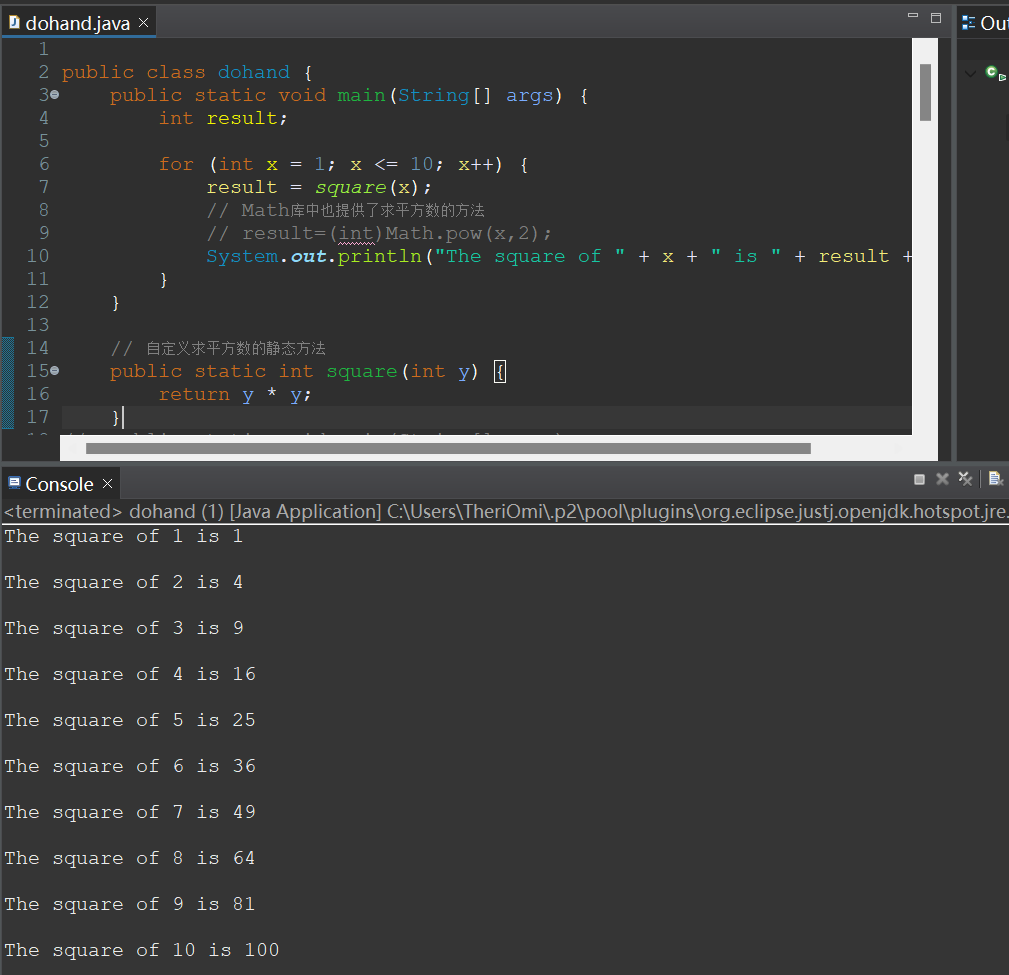Click the highlighted opening brace on line 15
Viewport: 1009px width, 975px height.
(499, 371)
